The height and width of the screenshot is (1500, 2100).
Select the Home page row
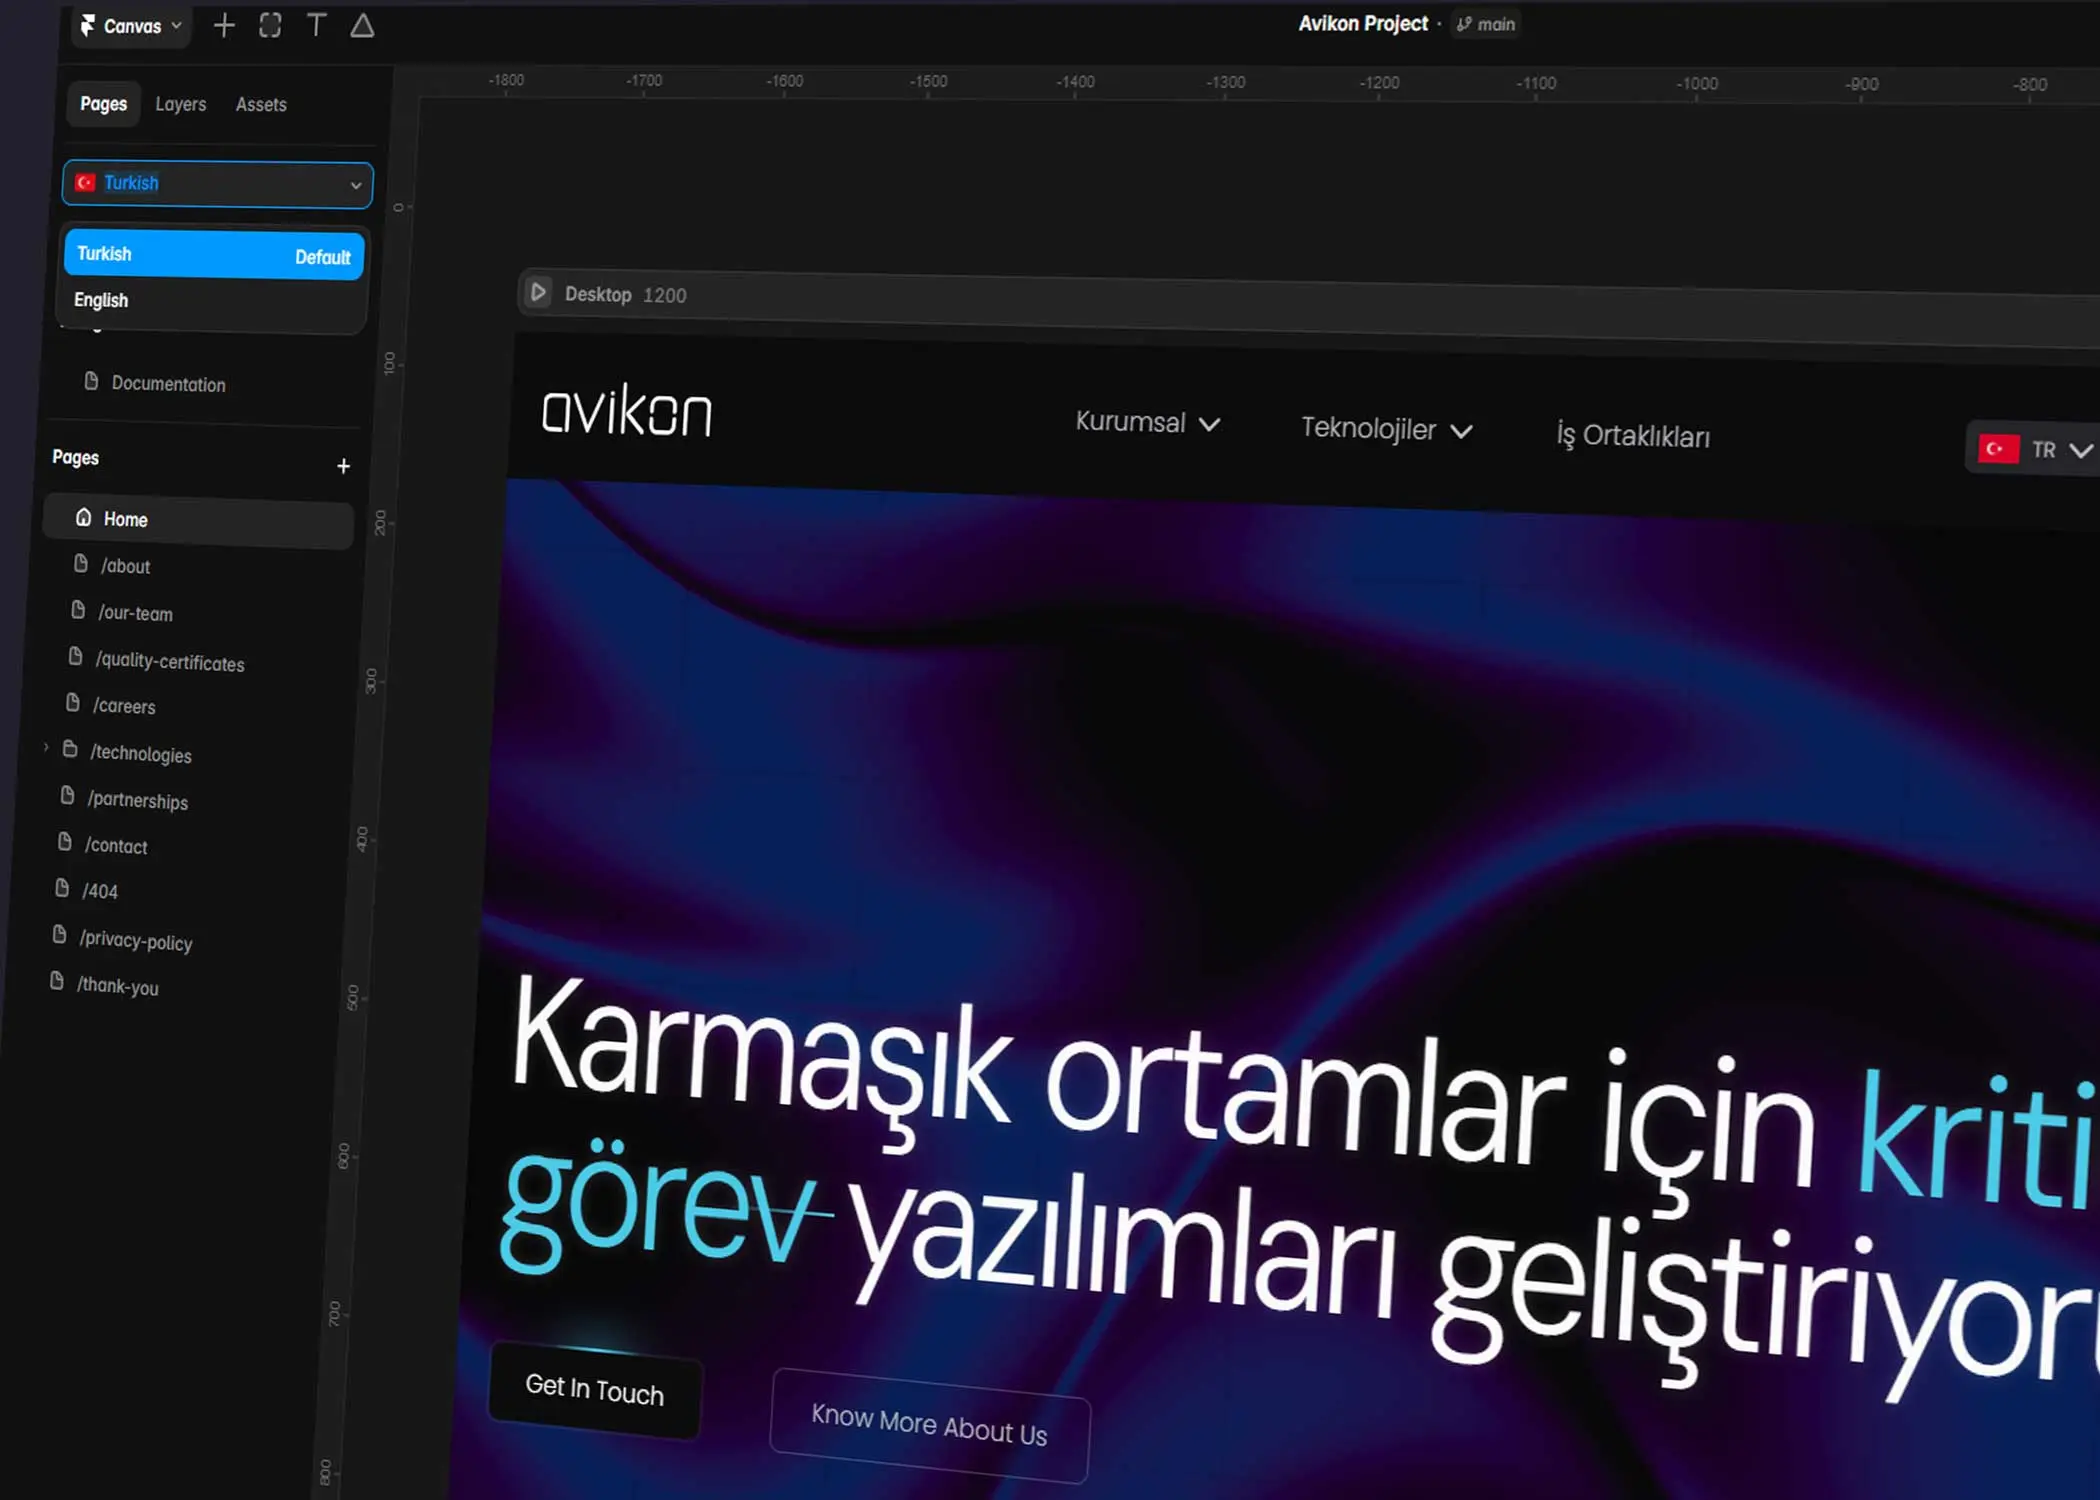[x=198, y=520]
